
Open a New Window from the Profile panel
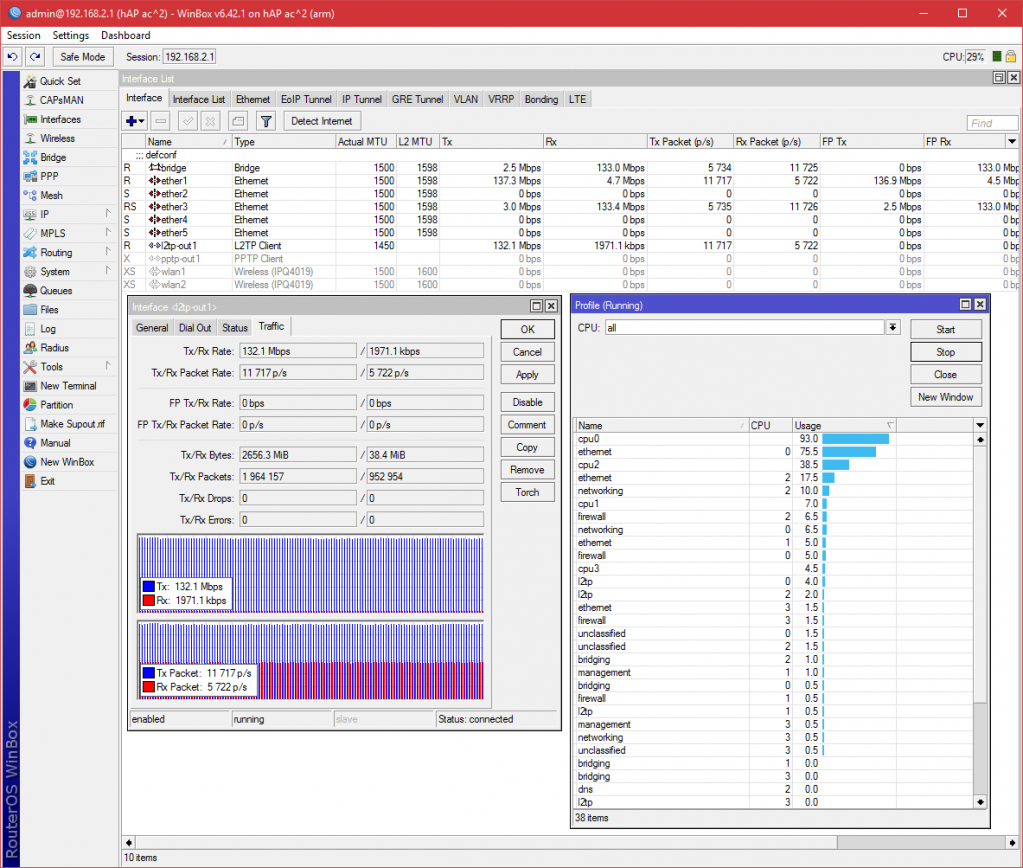click(x=944, y=396)
